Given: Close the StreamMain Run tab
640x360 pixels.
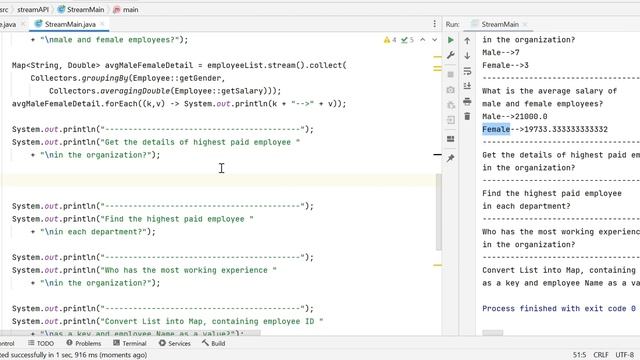Looking at the screenshot, I should tap(525, 24).
